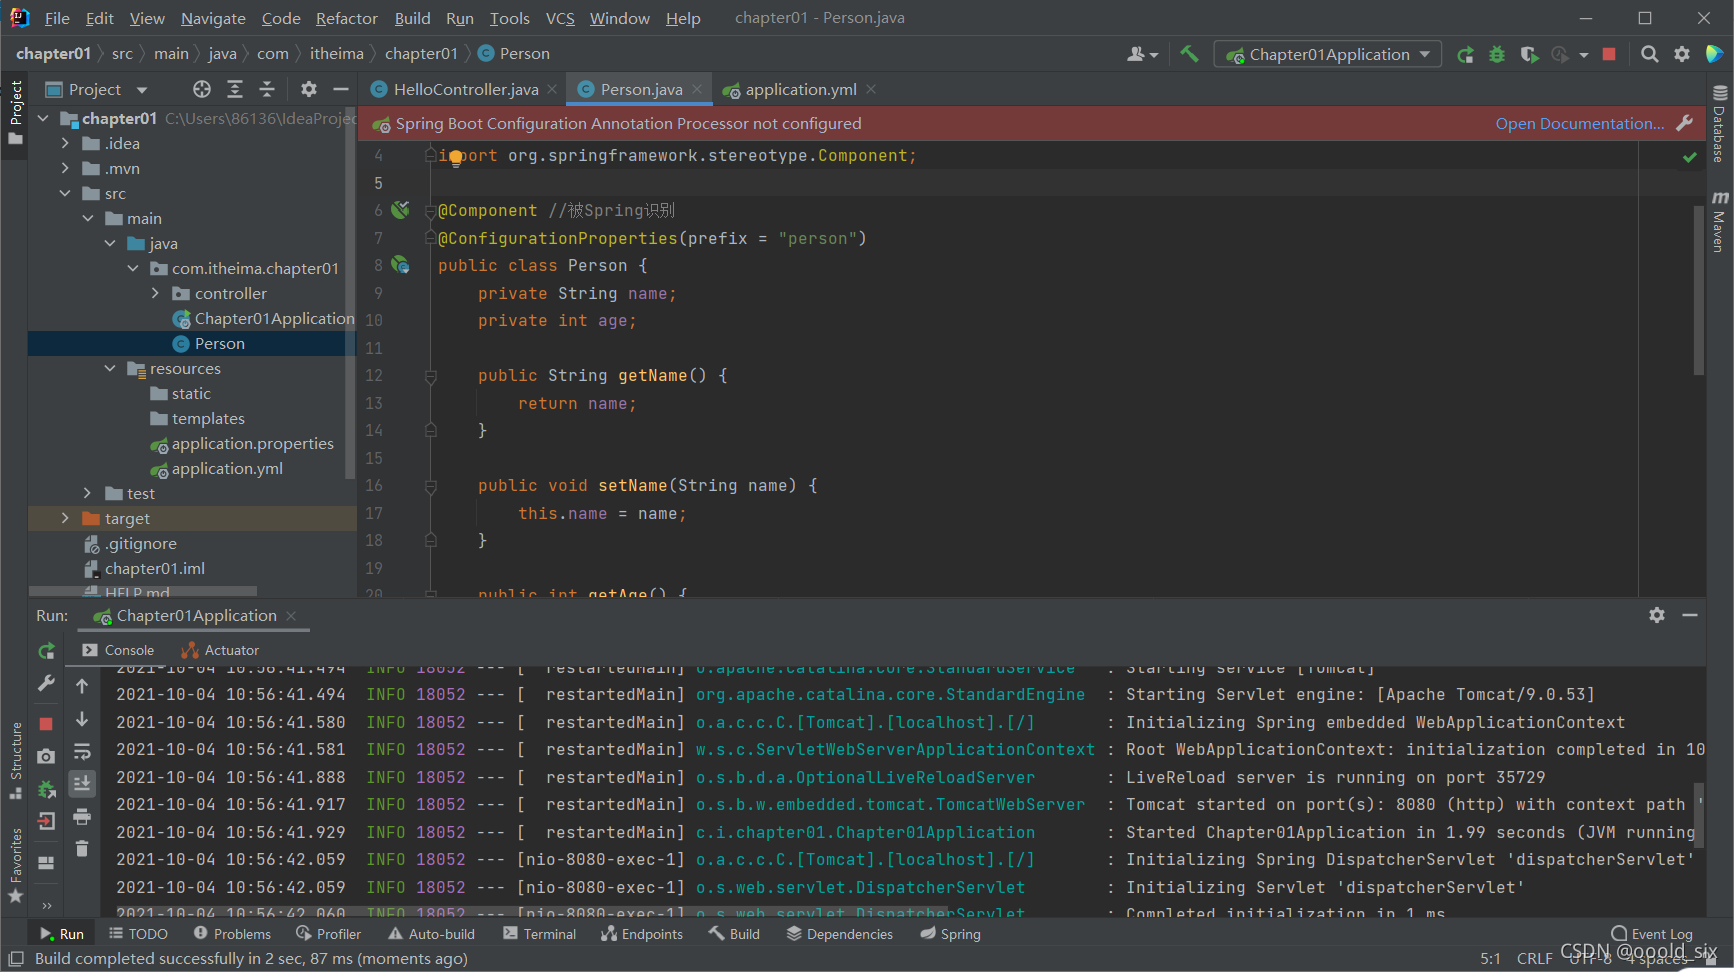Image resolution: width=1734 pixels, height=972 pixels.
Task: Toggle the Favorites side panel
Action: point(15,866)
